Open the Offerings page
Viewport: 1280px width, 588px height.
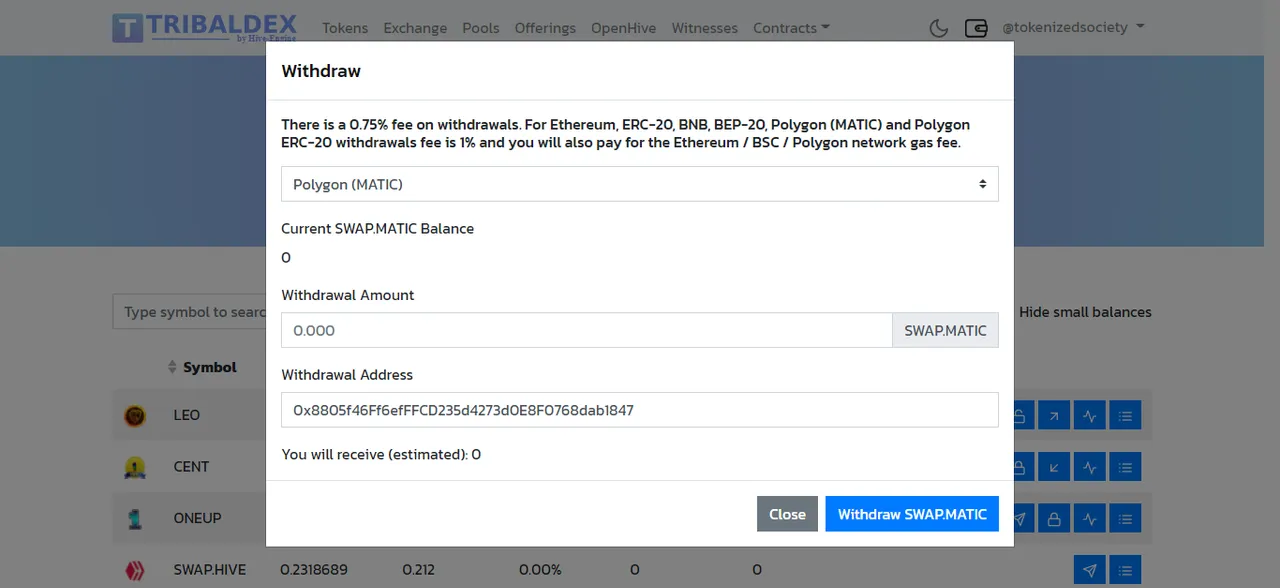click(545, 28)
